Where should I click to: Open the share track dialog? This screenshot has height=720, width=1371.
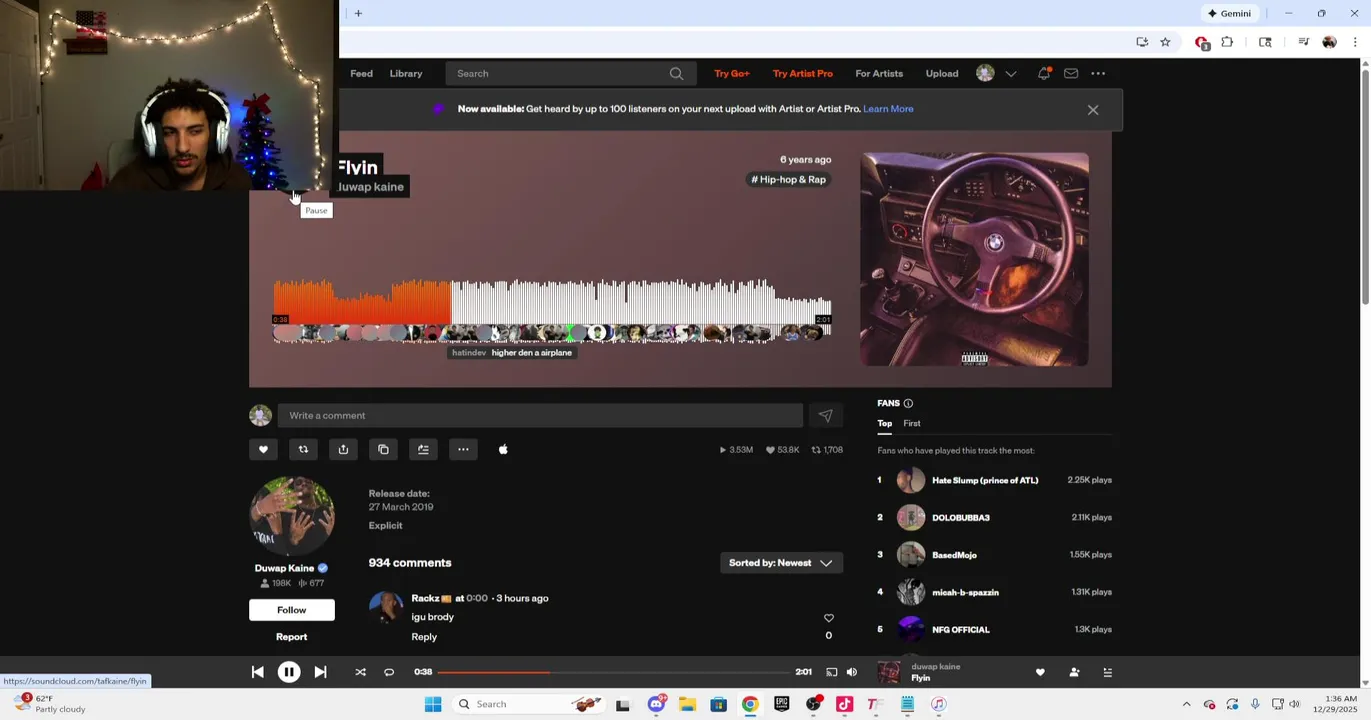343,450
